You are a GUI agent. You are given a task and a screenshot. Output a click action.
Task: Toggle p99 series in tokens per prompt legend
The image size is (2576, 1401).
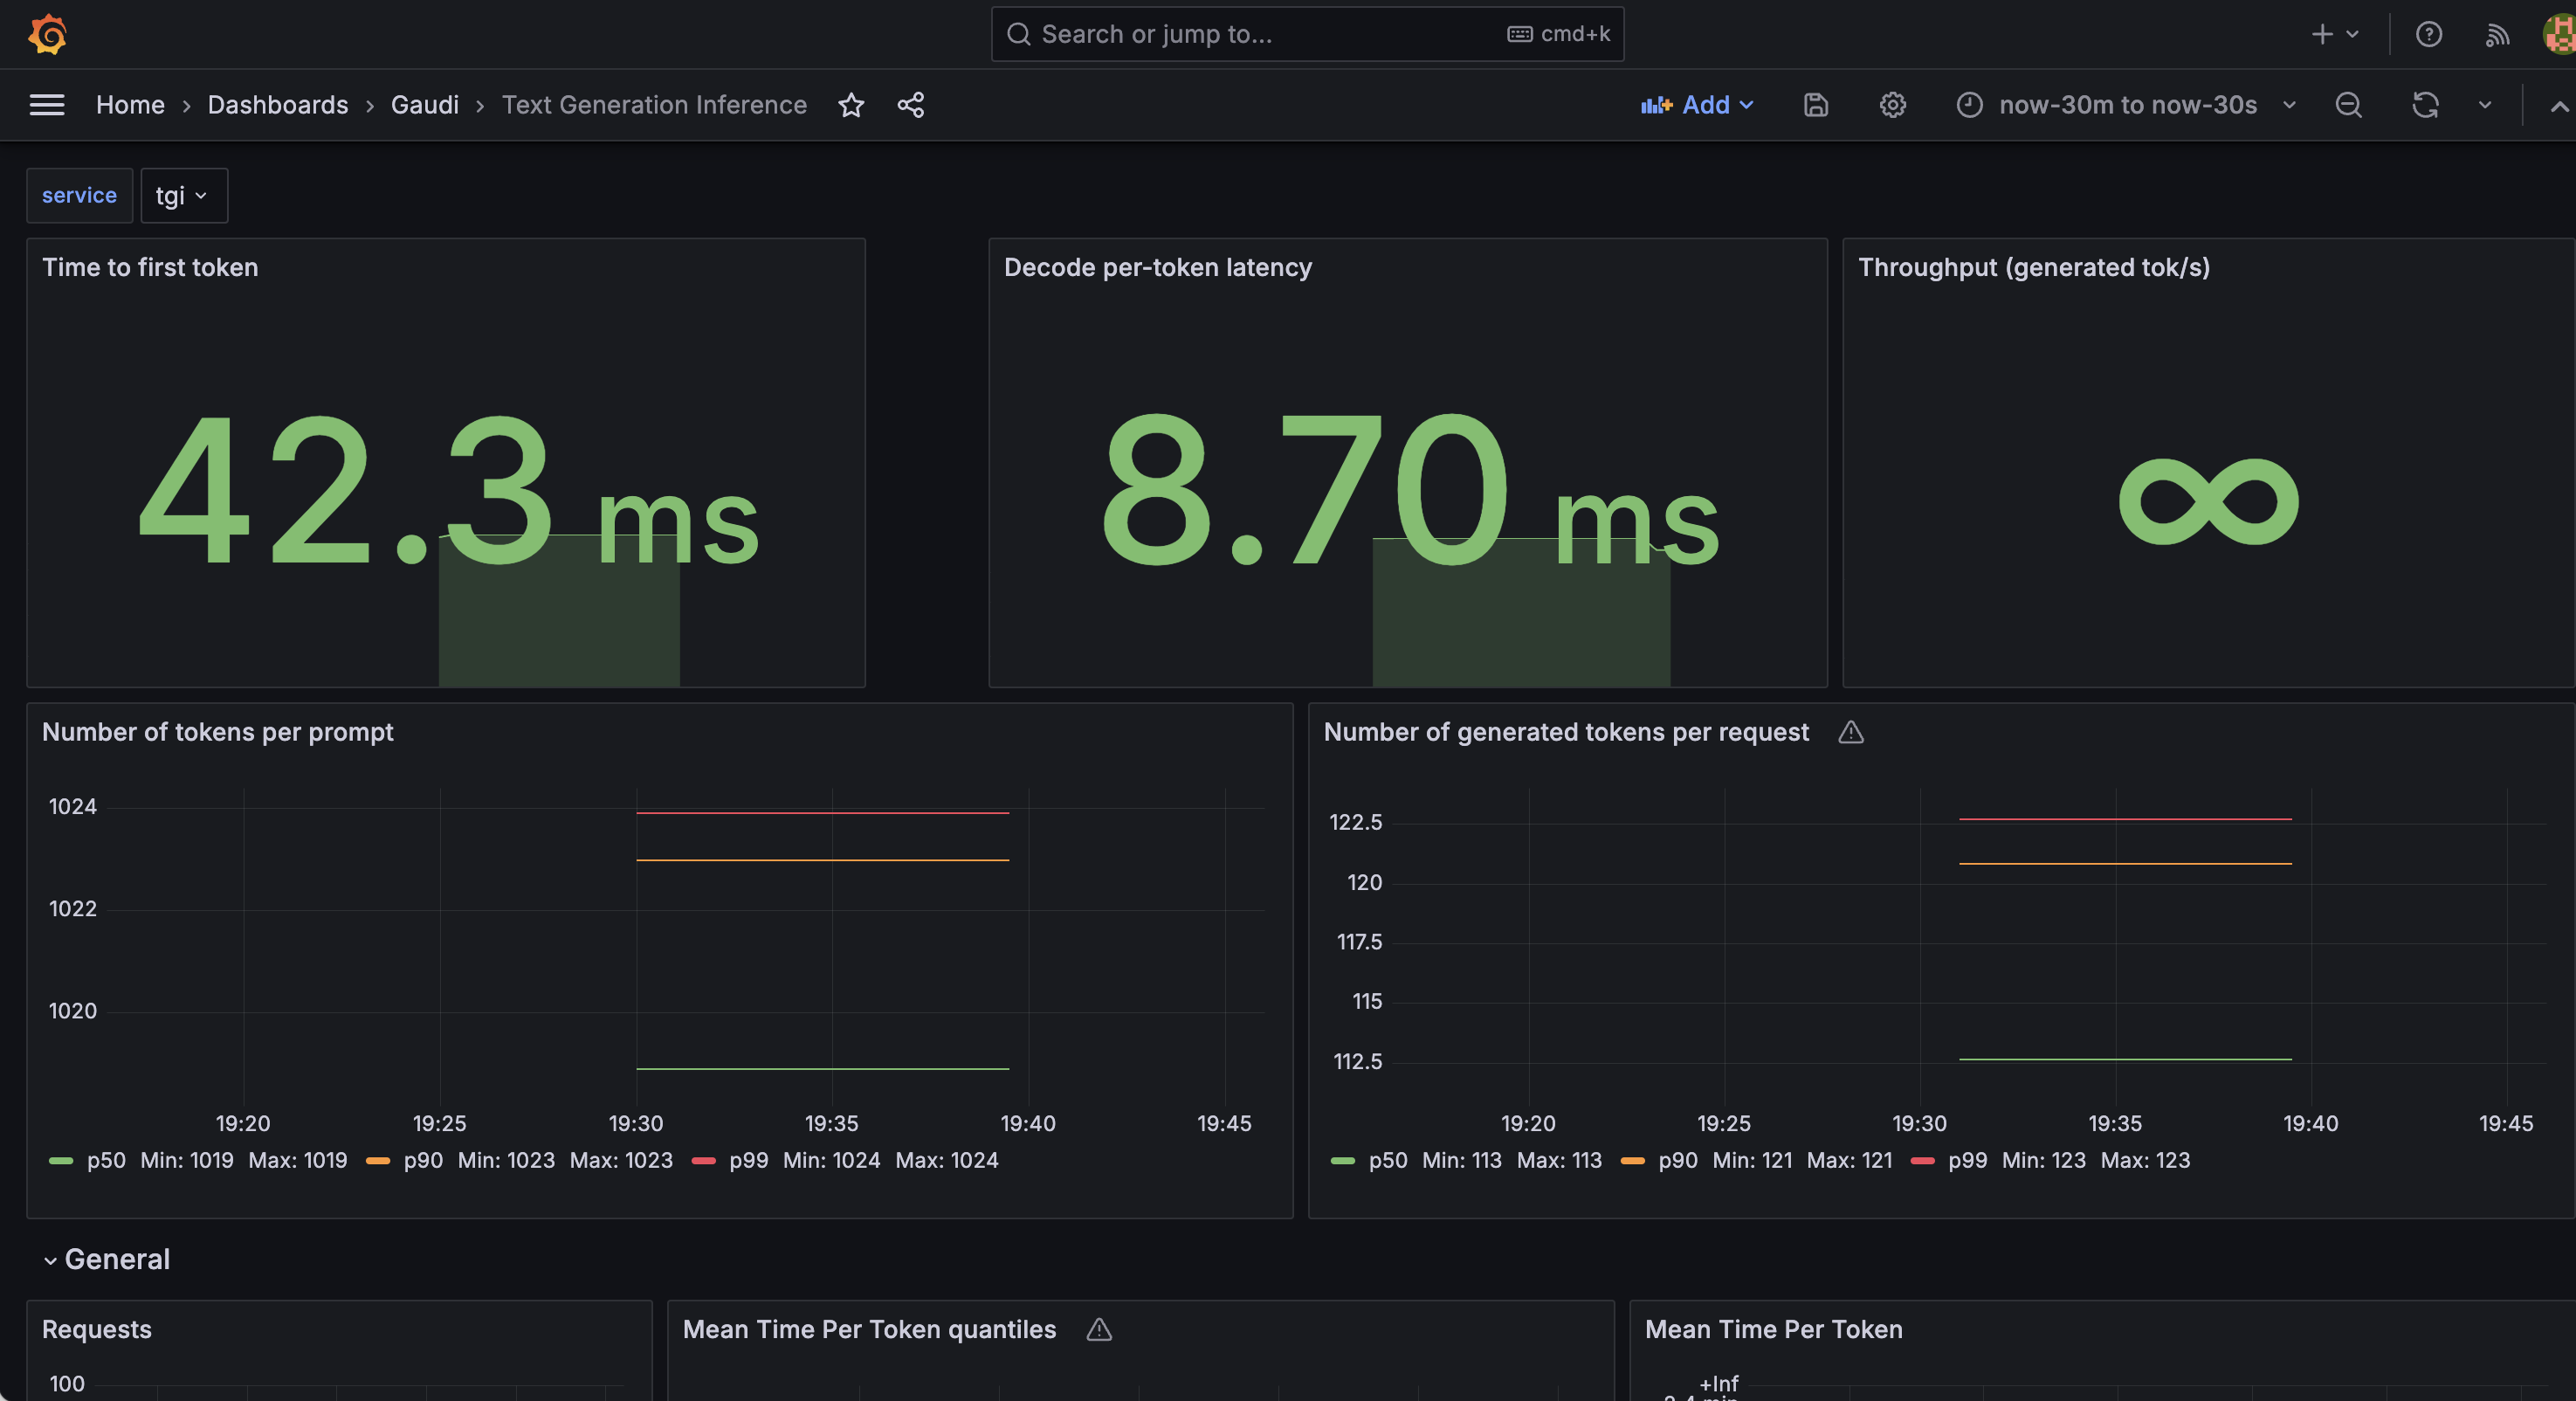point(748,1160)
